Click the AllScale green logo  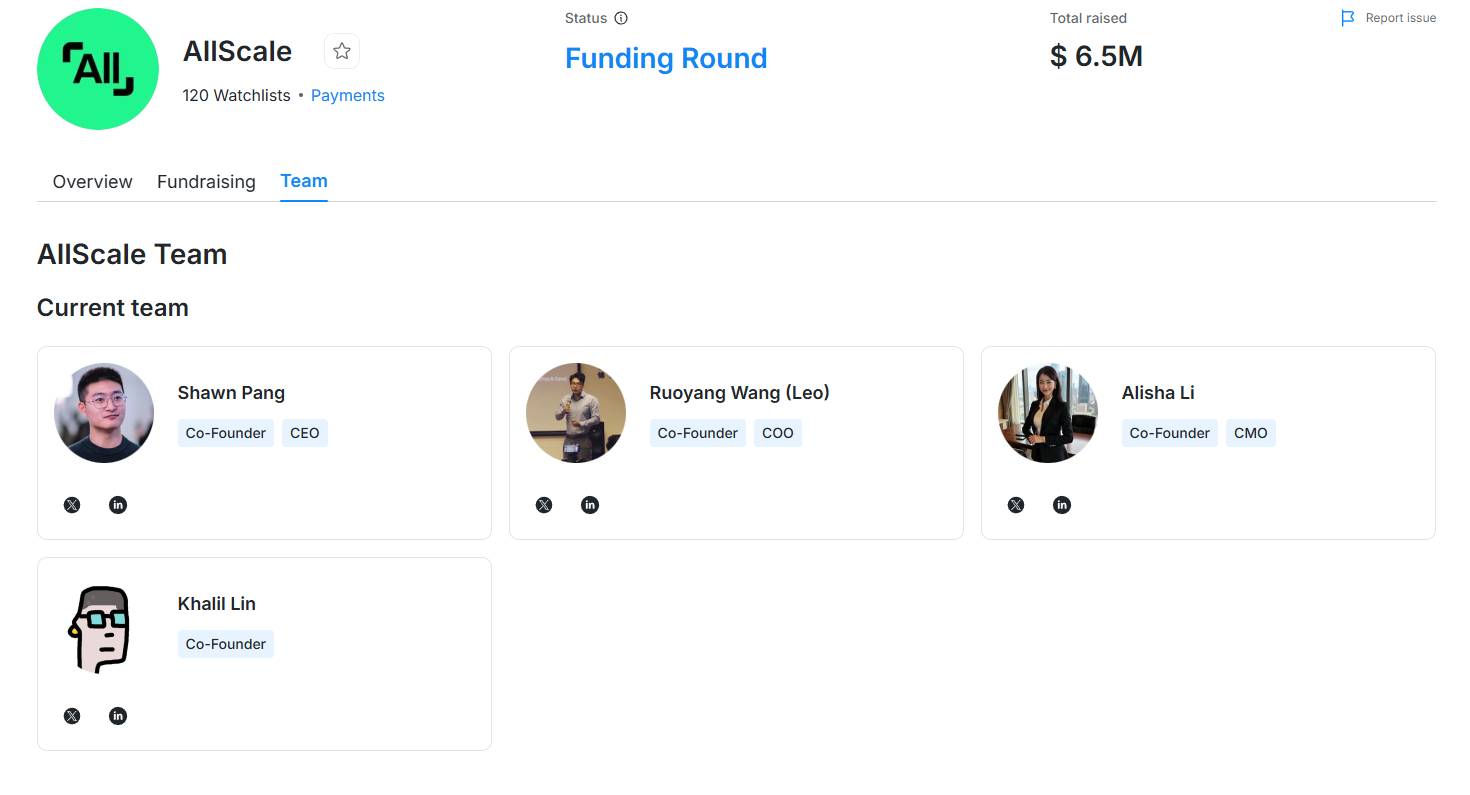[98, 69]
